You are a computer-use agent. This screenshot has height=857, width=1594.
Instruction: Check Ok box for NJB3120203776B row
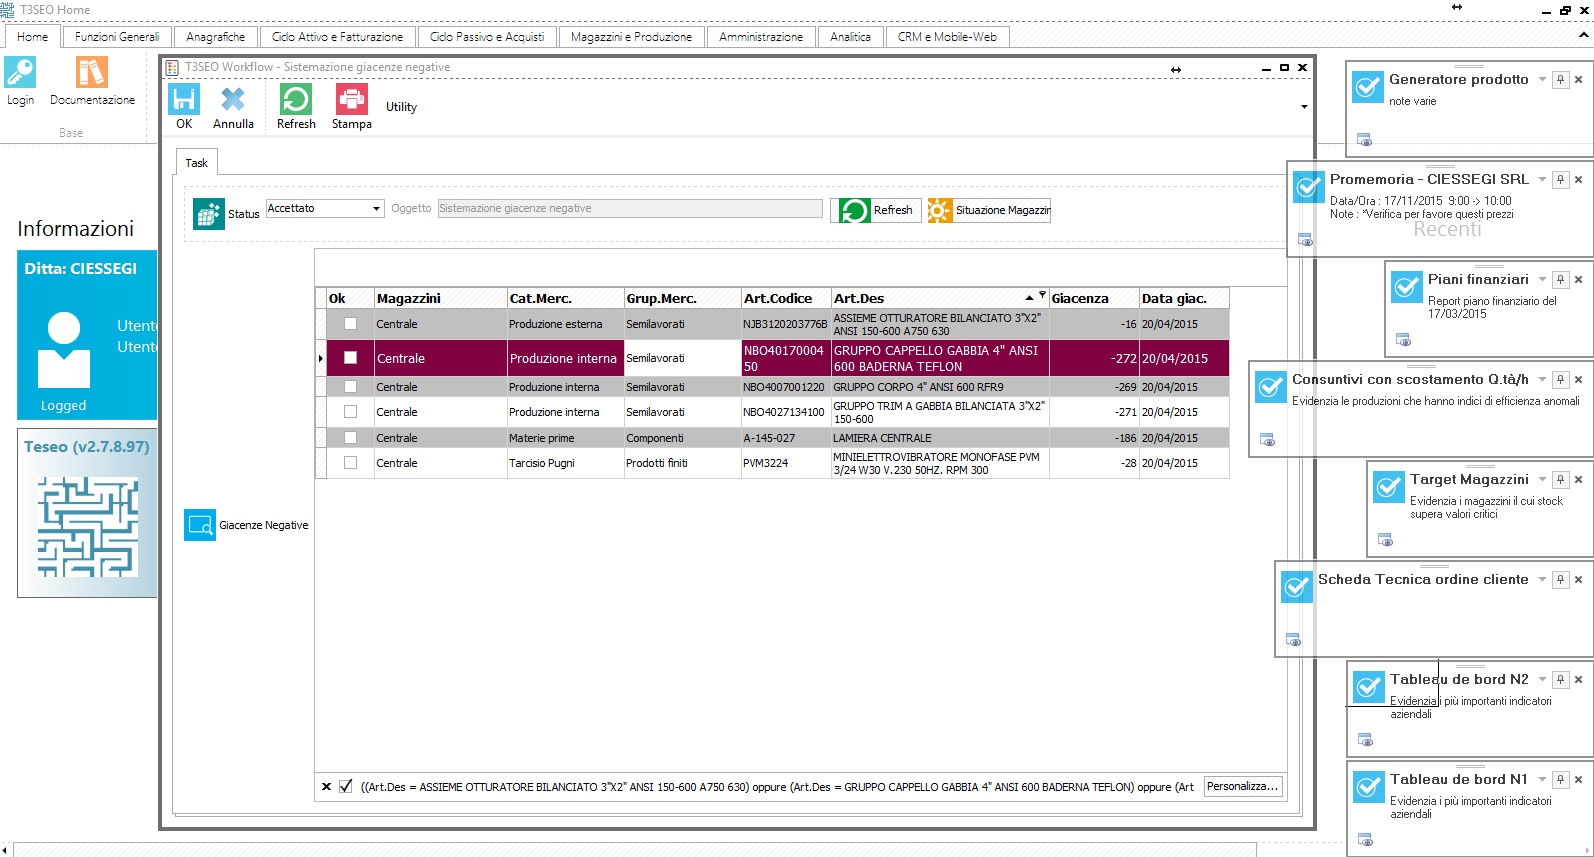350,324
